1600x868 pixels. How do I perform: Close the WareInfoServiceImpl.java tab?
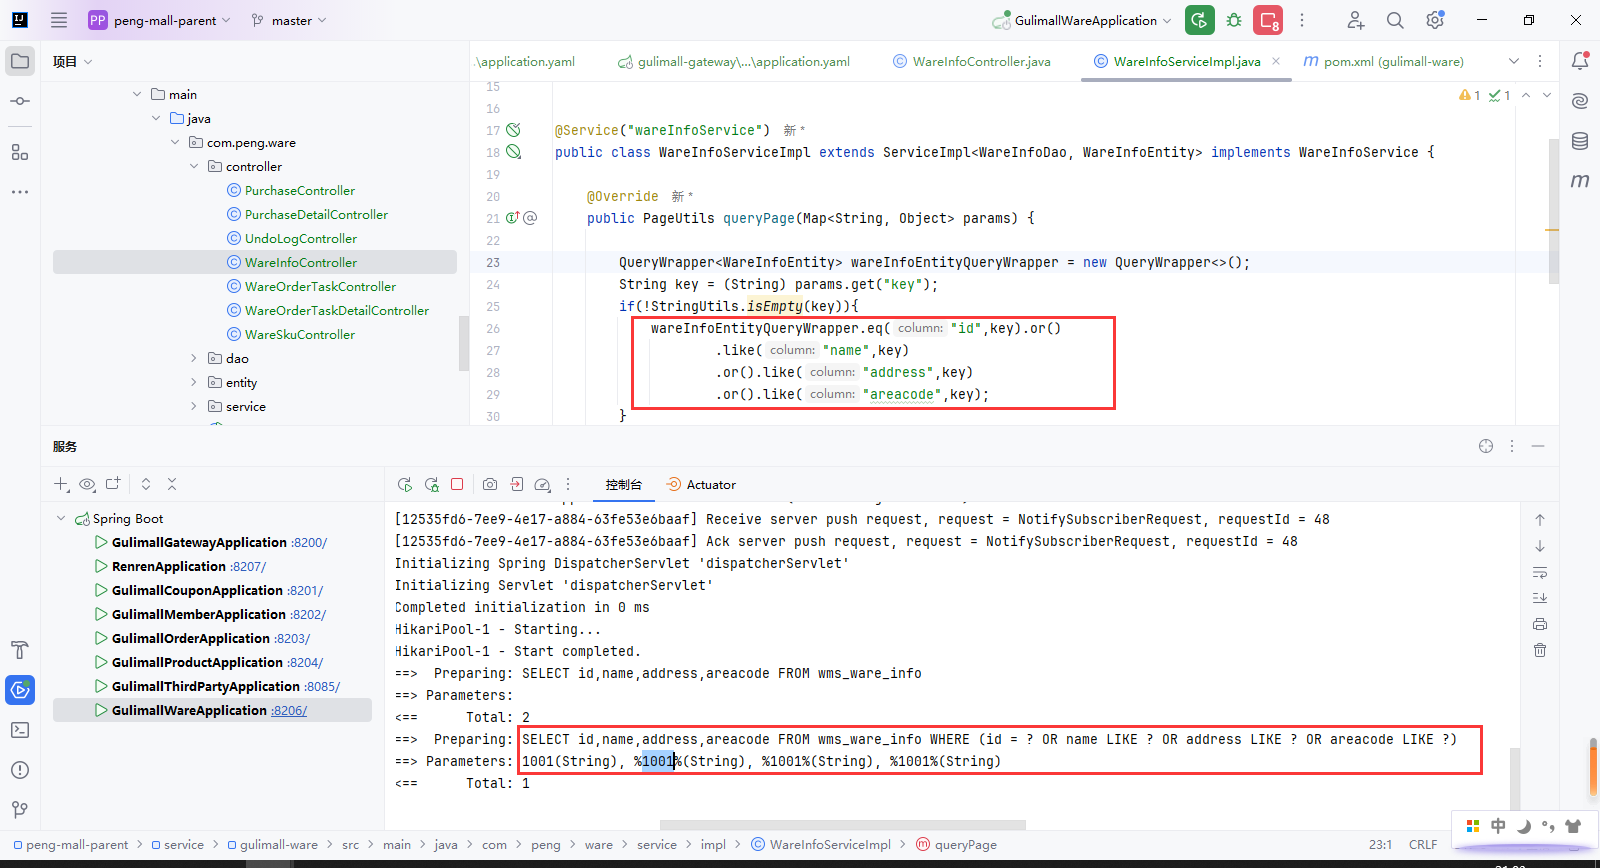(1276, 61)
